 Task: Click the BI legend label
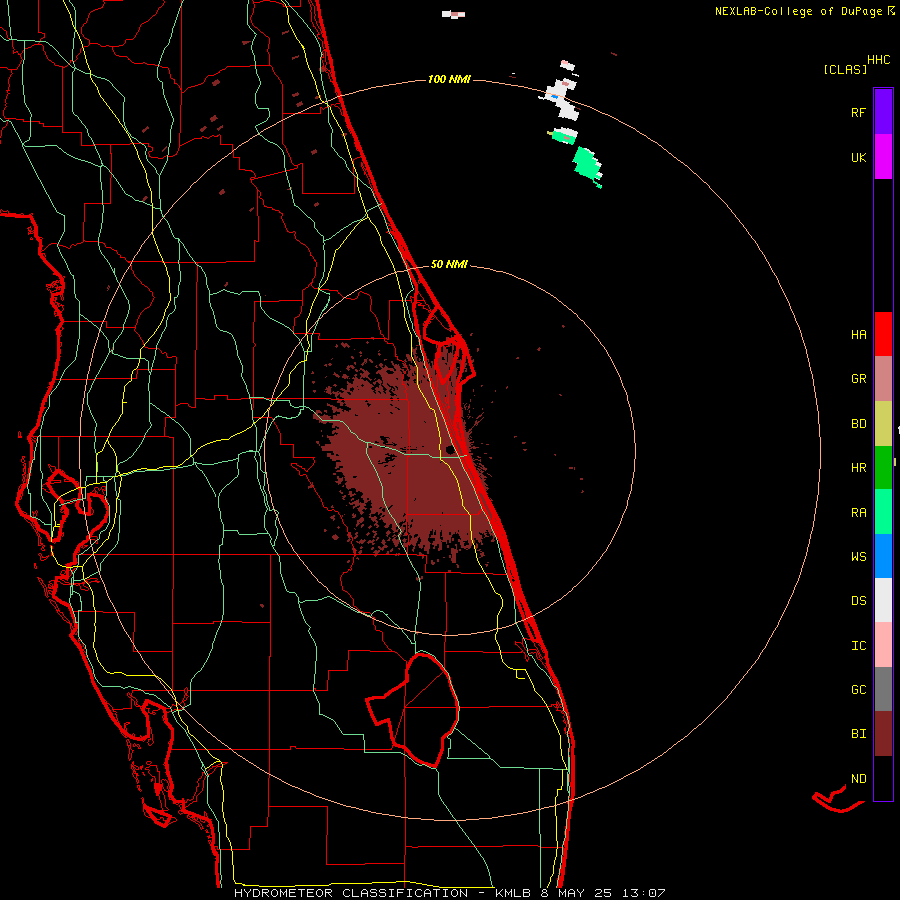pos(858,734)
